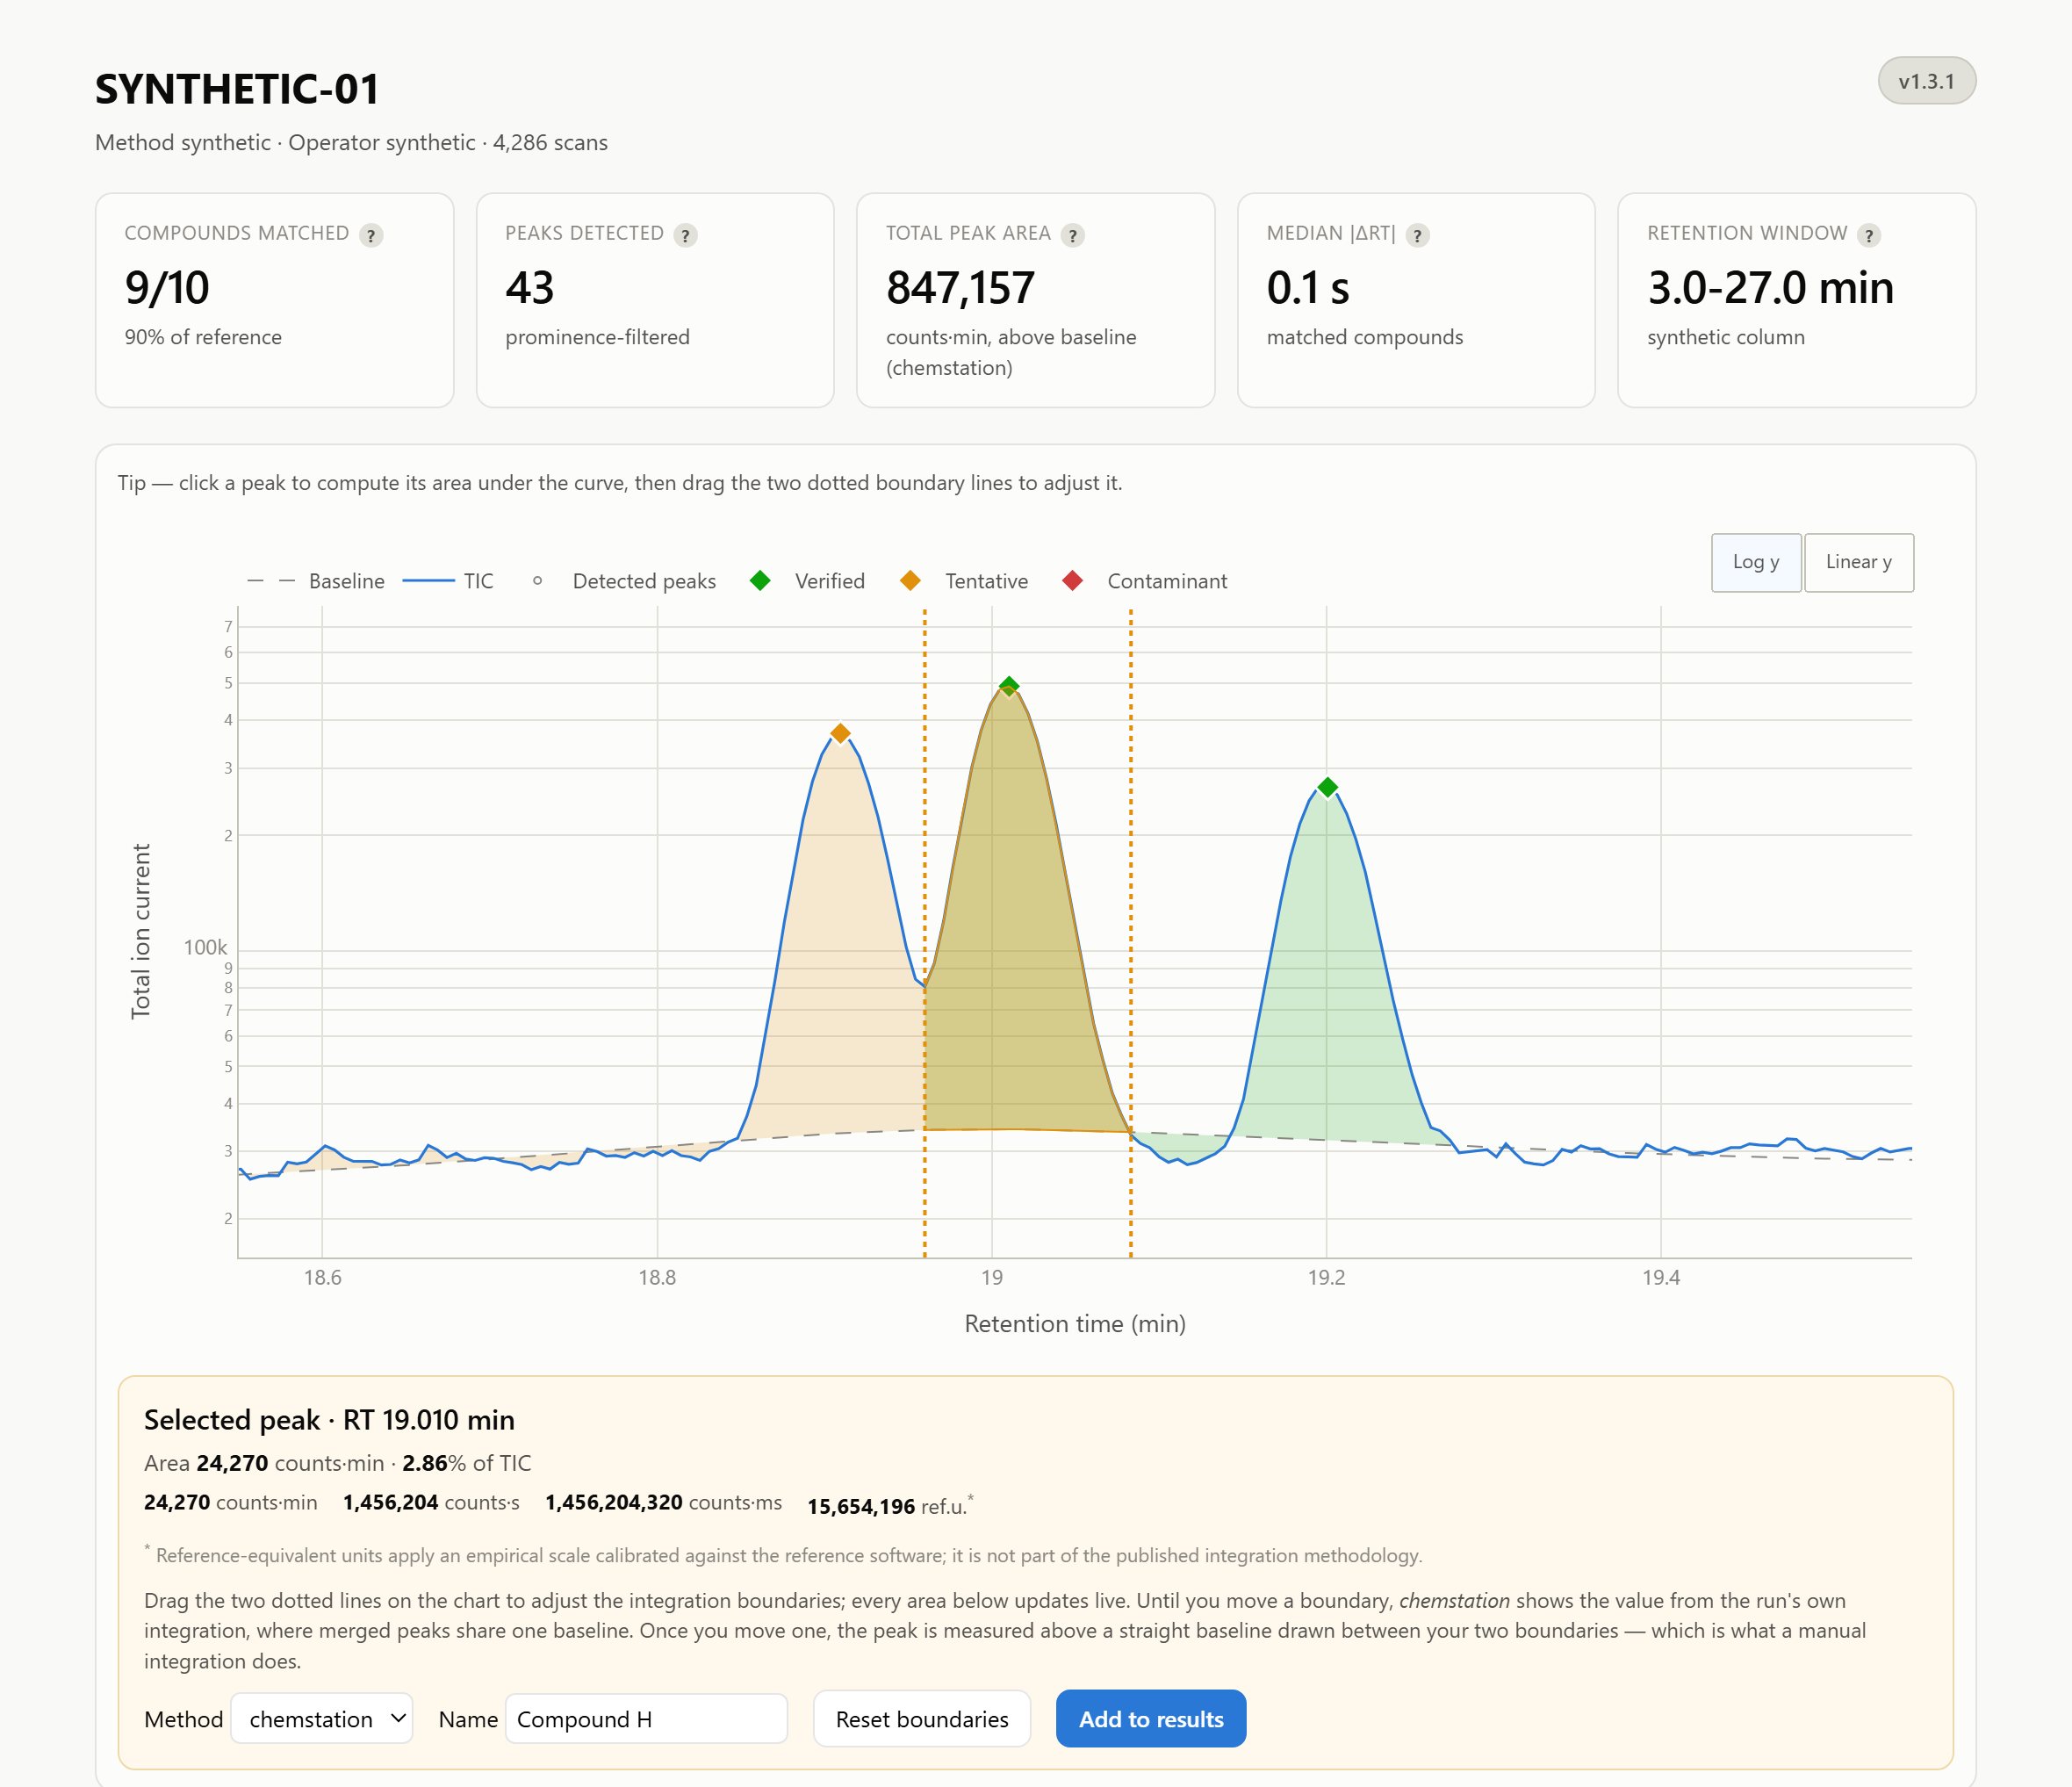This screenshot has height=1787, width=2072.
Task: Open help for Compounds Matched
Action: pyautogui.click(x=371, y=235)
